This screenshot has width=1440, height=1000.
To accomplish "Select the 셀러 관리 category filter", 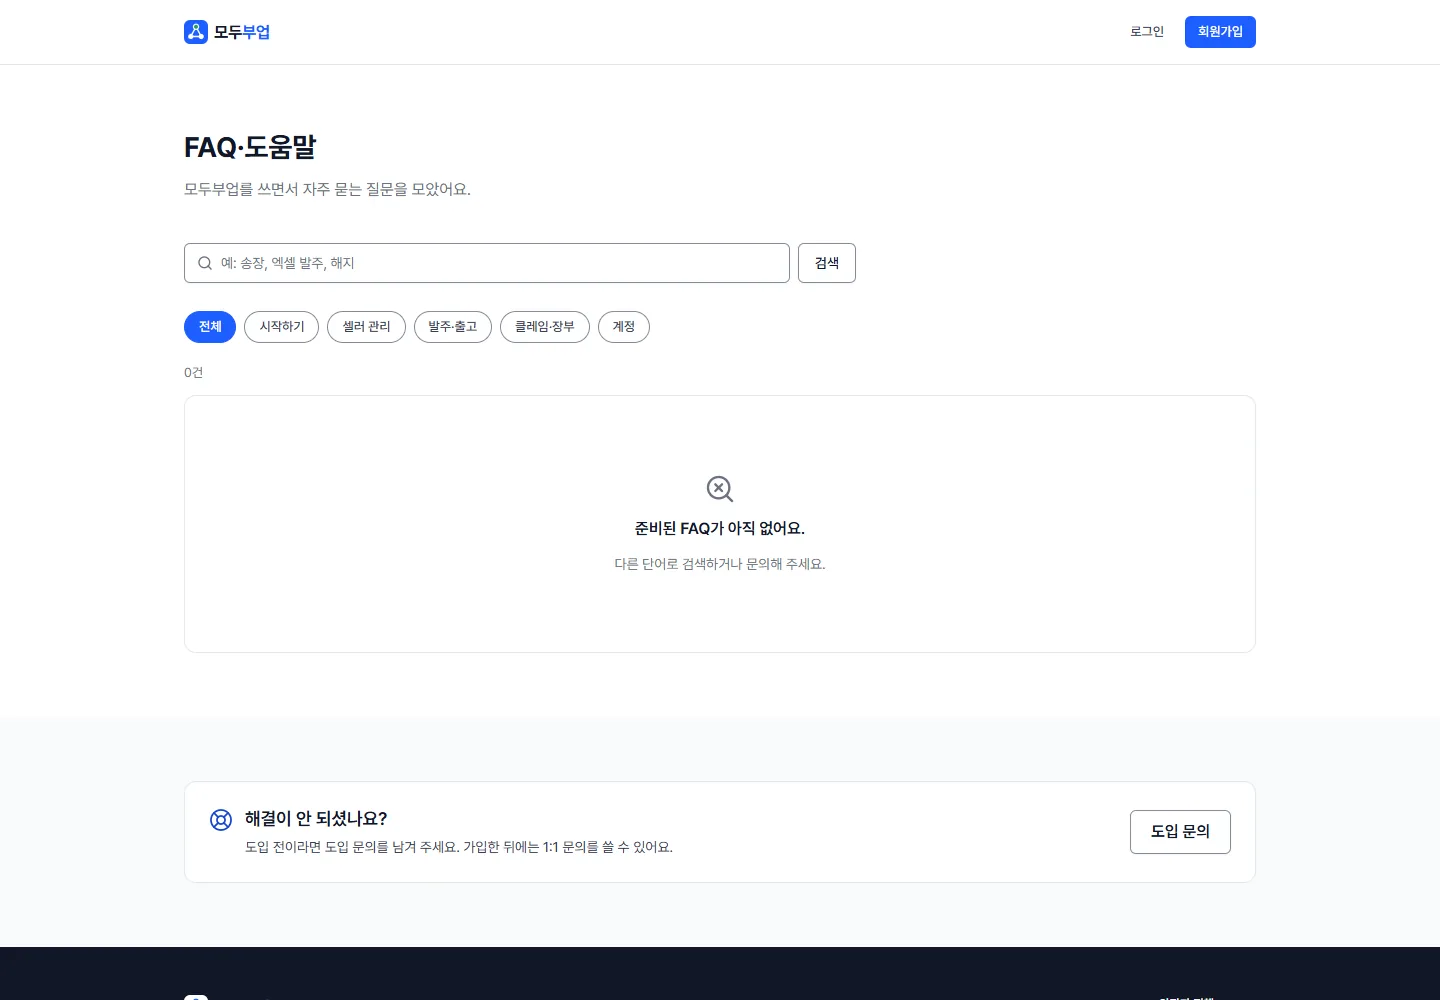I will [366, 327].
